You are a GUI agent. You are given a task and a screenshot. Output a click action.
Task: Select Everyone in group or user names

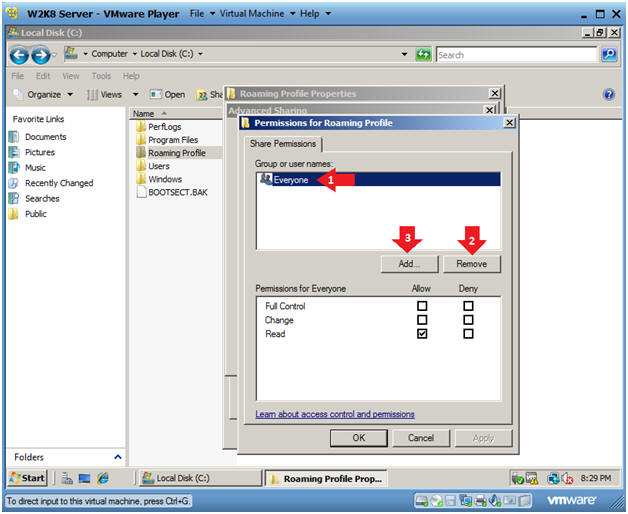click(x=378, y=179)
